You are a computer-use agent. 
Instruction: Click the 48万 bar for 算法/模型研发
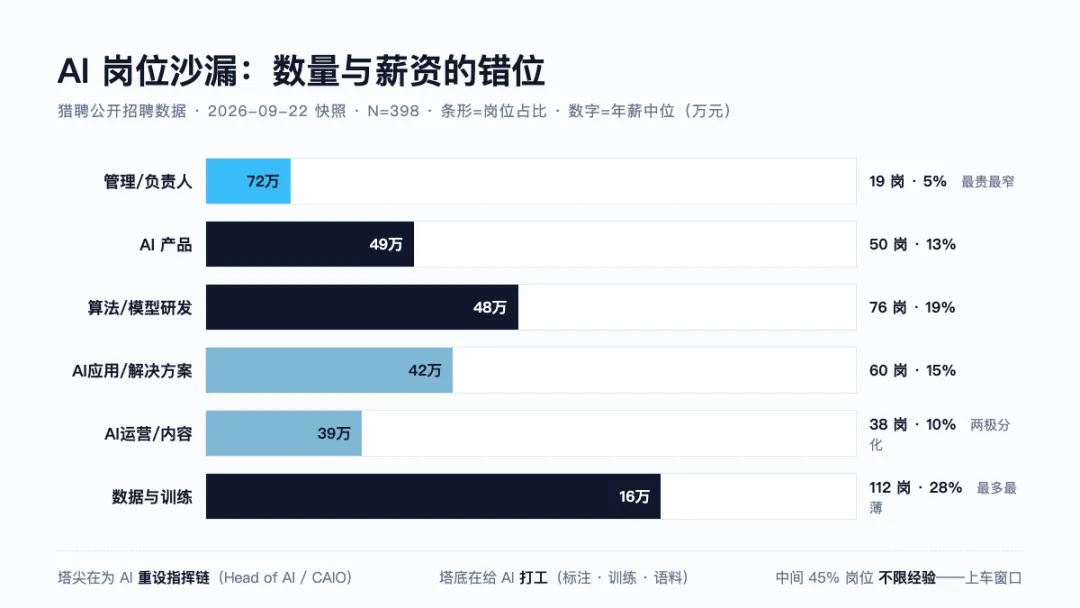click(362, 307)
